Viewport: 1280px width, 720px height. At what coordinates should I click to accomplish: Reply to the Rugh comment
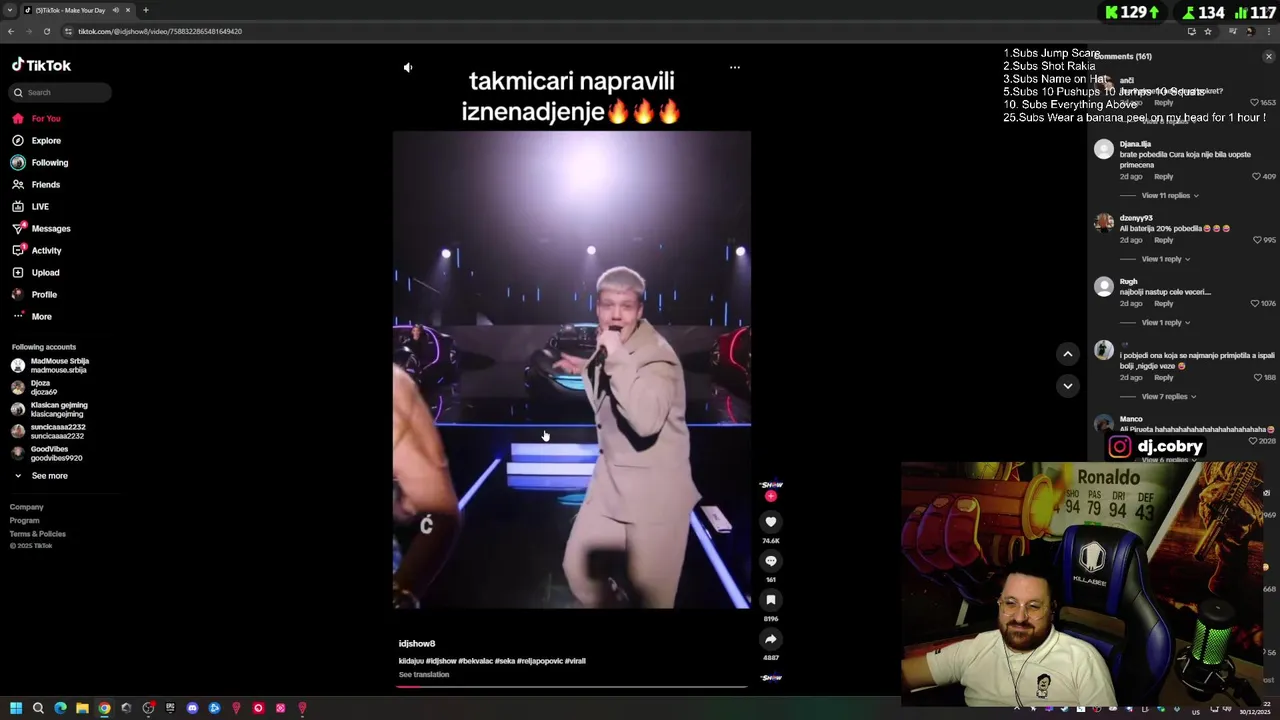pos(1164,304)
